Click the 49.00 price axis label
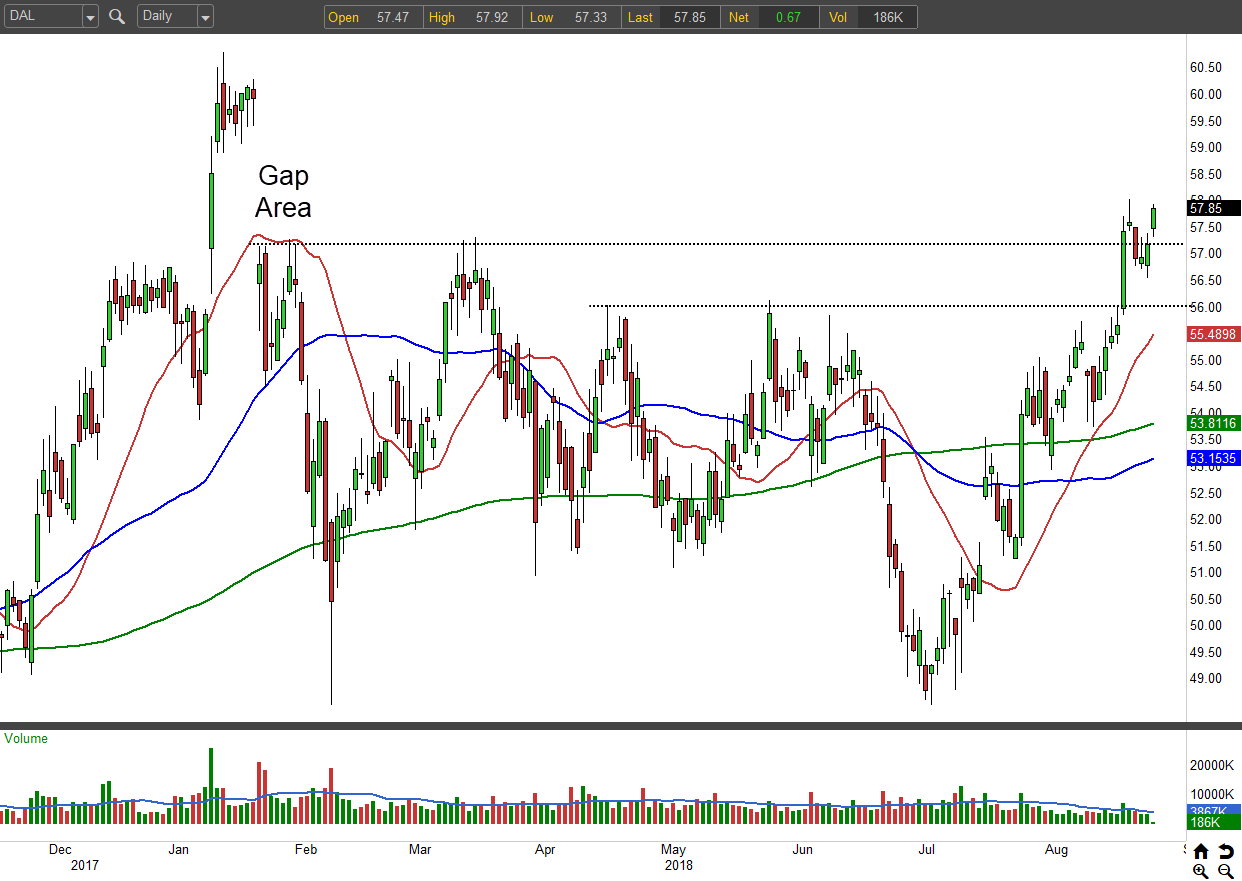Image resolution: width=1242 pixels, height=881 pixels. coord(1205,678)
